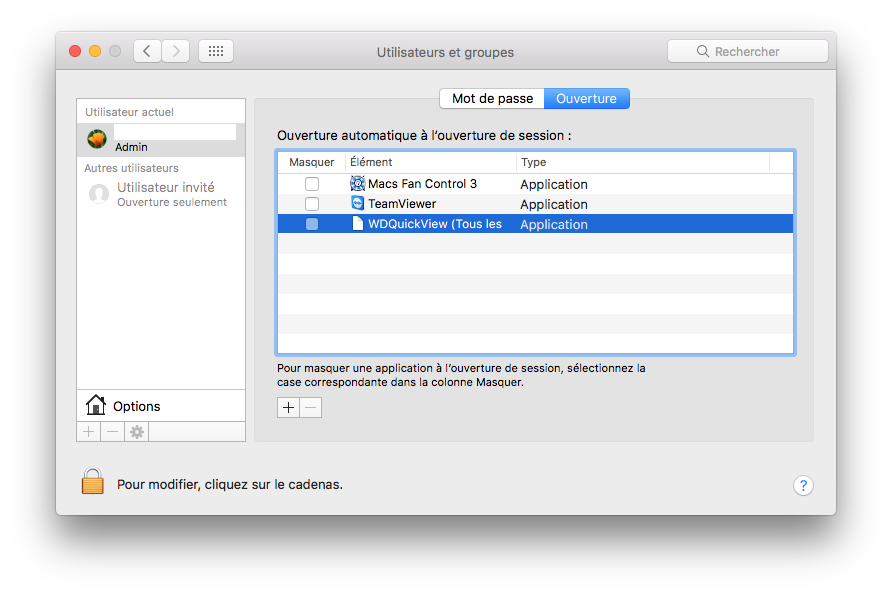Toggle Masquer checkbox for WDQuickView
Viewport: 892px width, 595px height.
point(312,224)
